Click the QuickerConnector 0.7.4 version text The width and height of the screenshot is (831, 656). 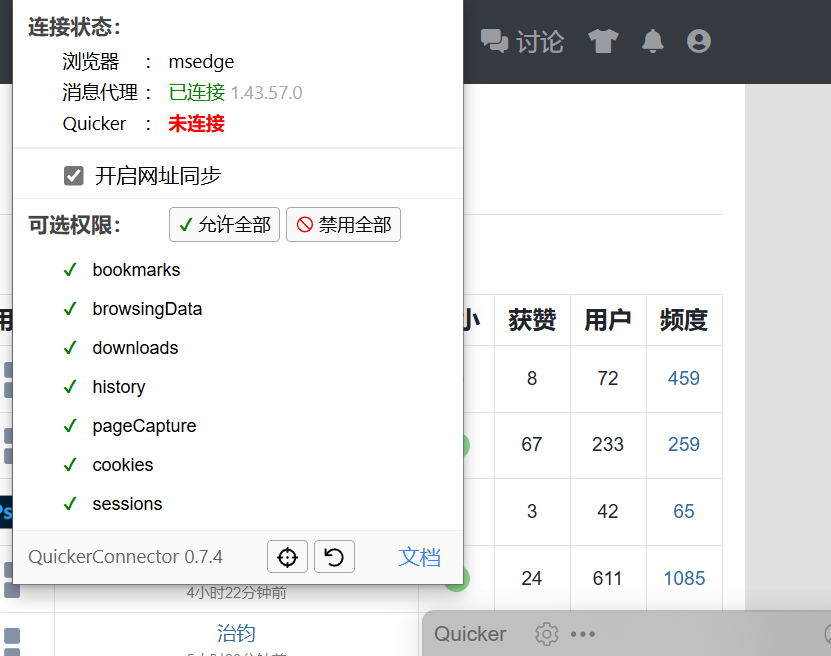click(x=125, y=557)
